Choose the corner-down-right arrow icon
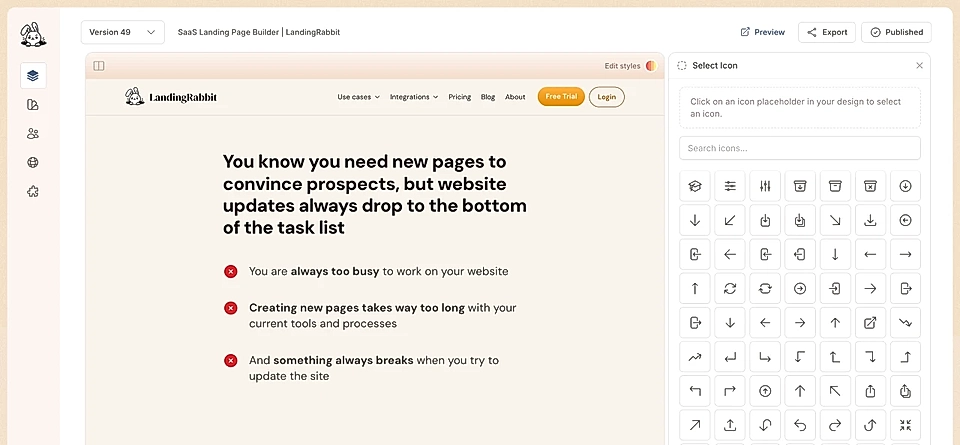Screen dimensions: 960x445 pyautogui.click(x=765, y=357)
